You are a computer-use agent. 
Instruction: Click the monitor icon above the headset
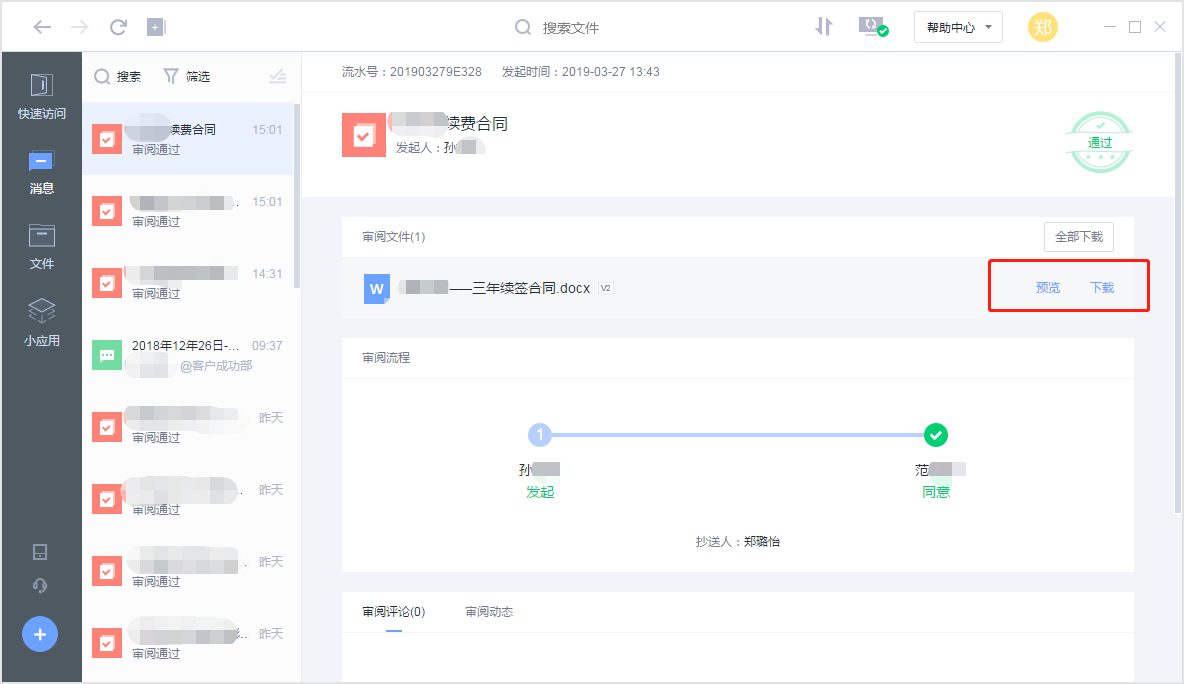click(40, 551)
